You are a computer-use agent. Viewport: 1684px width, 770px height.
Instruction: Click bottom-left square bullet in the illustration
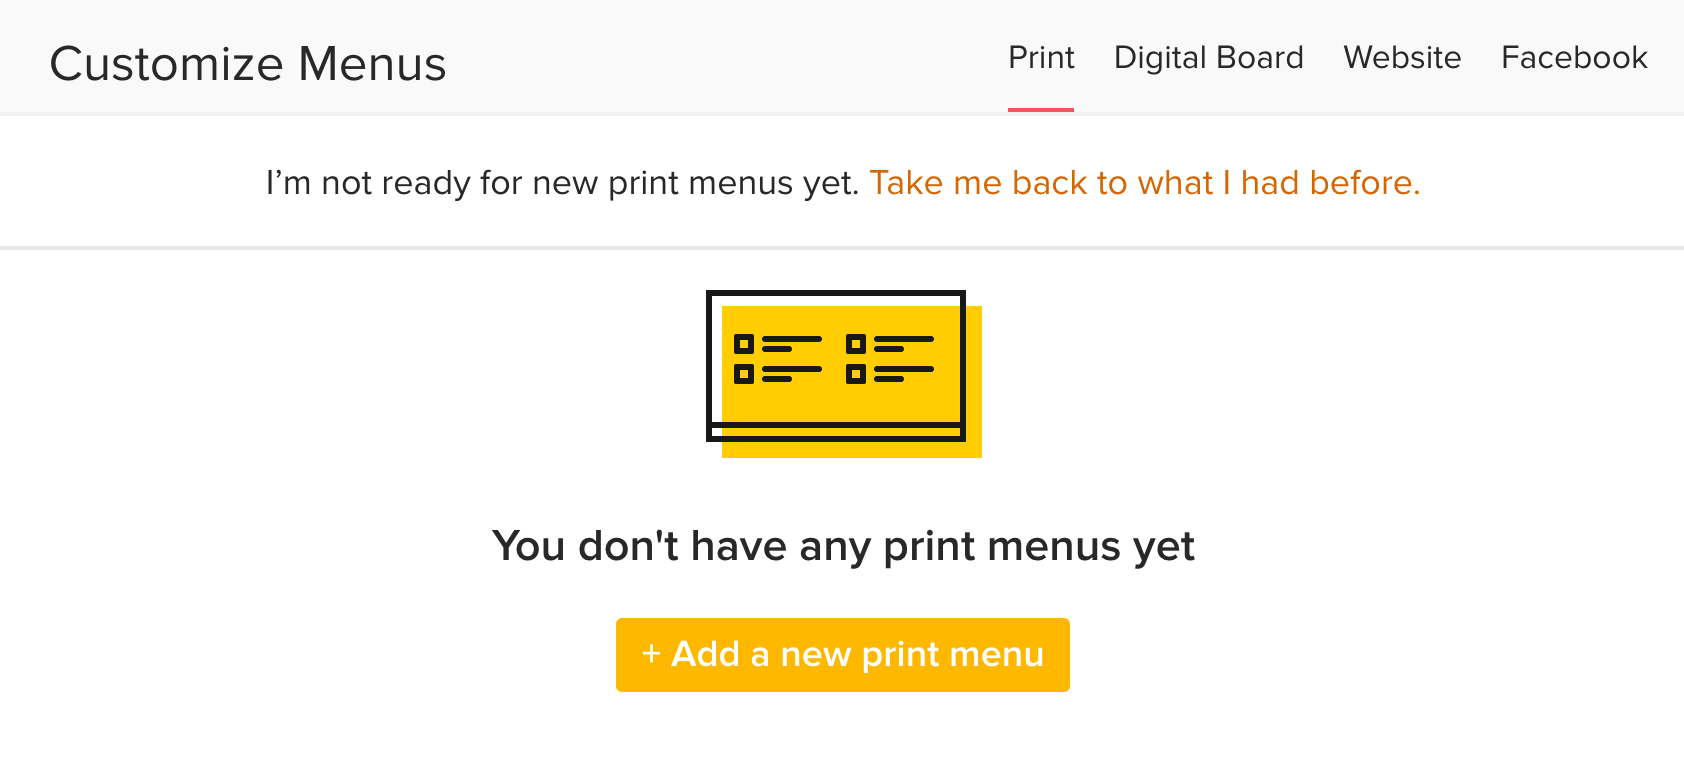744,374
